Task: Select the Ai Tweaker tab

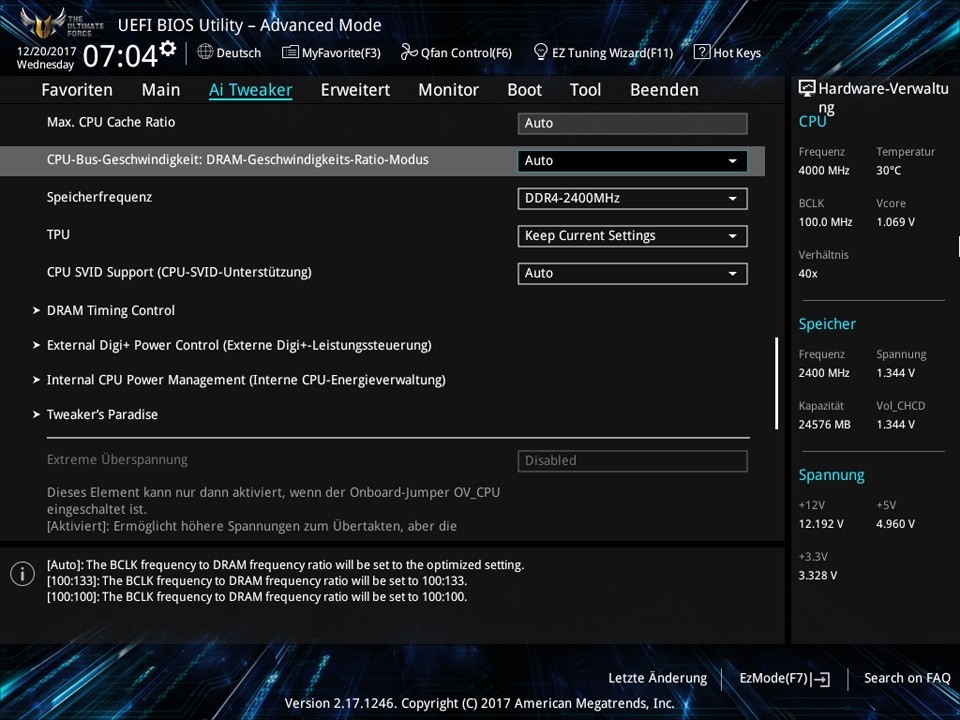Action: pos(250,90)
